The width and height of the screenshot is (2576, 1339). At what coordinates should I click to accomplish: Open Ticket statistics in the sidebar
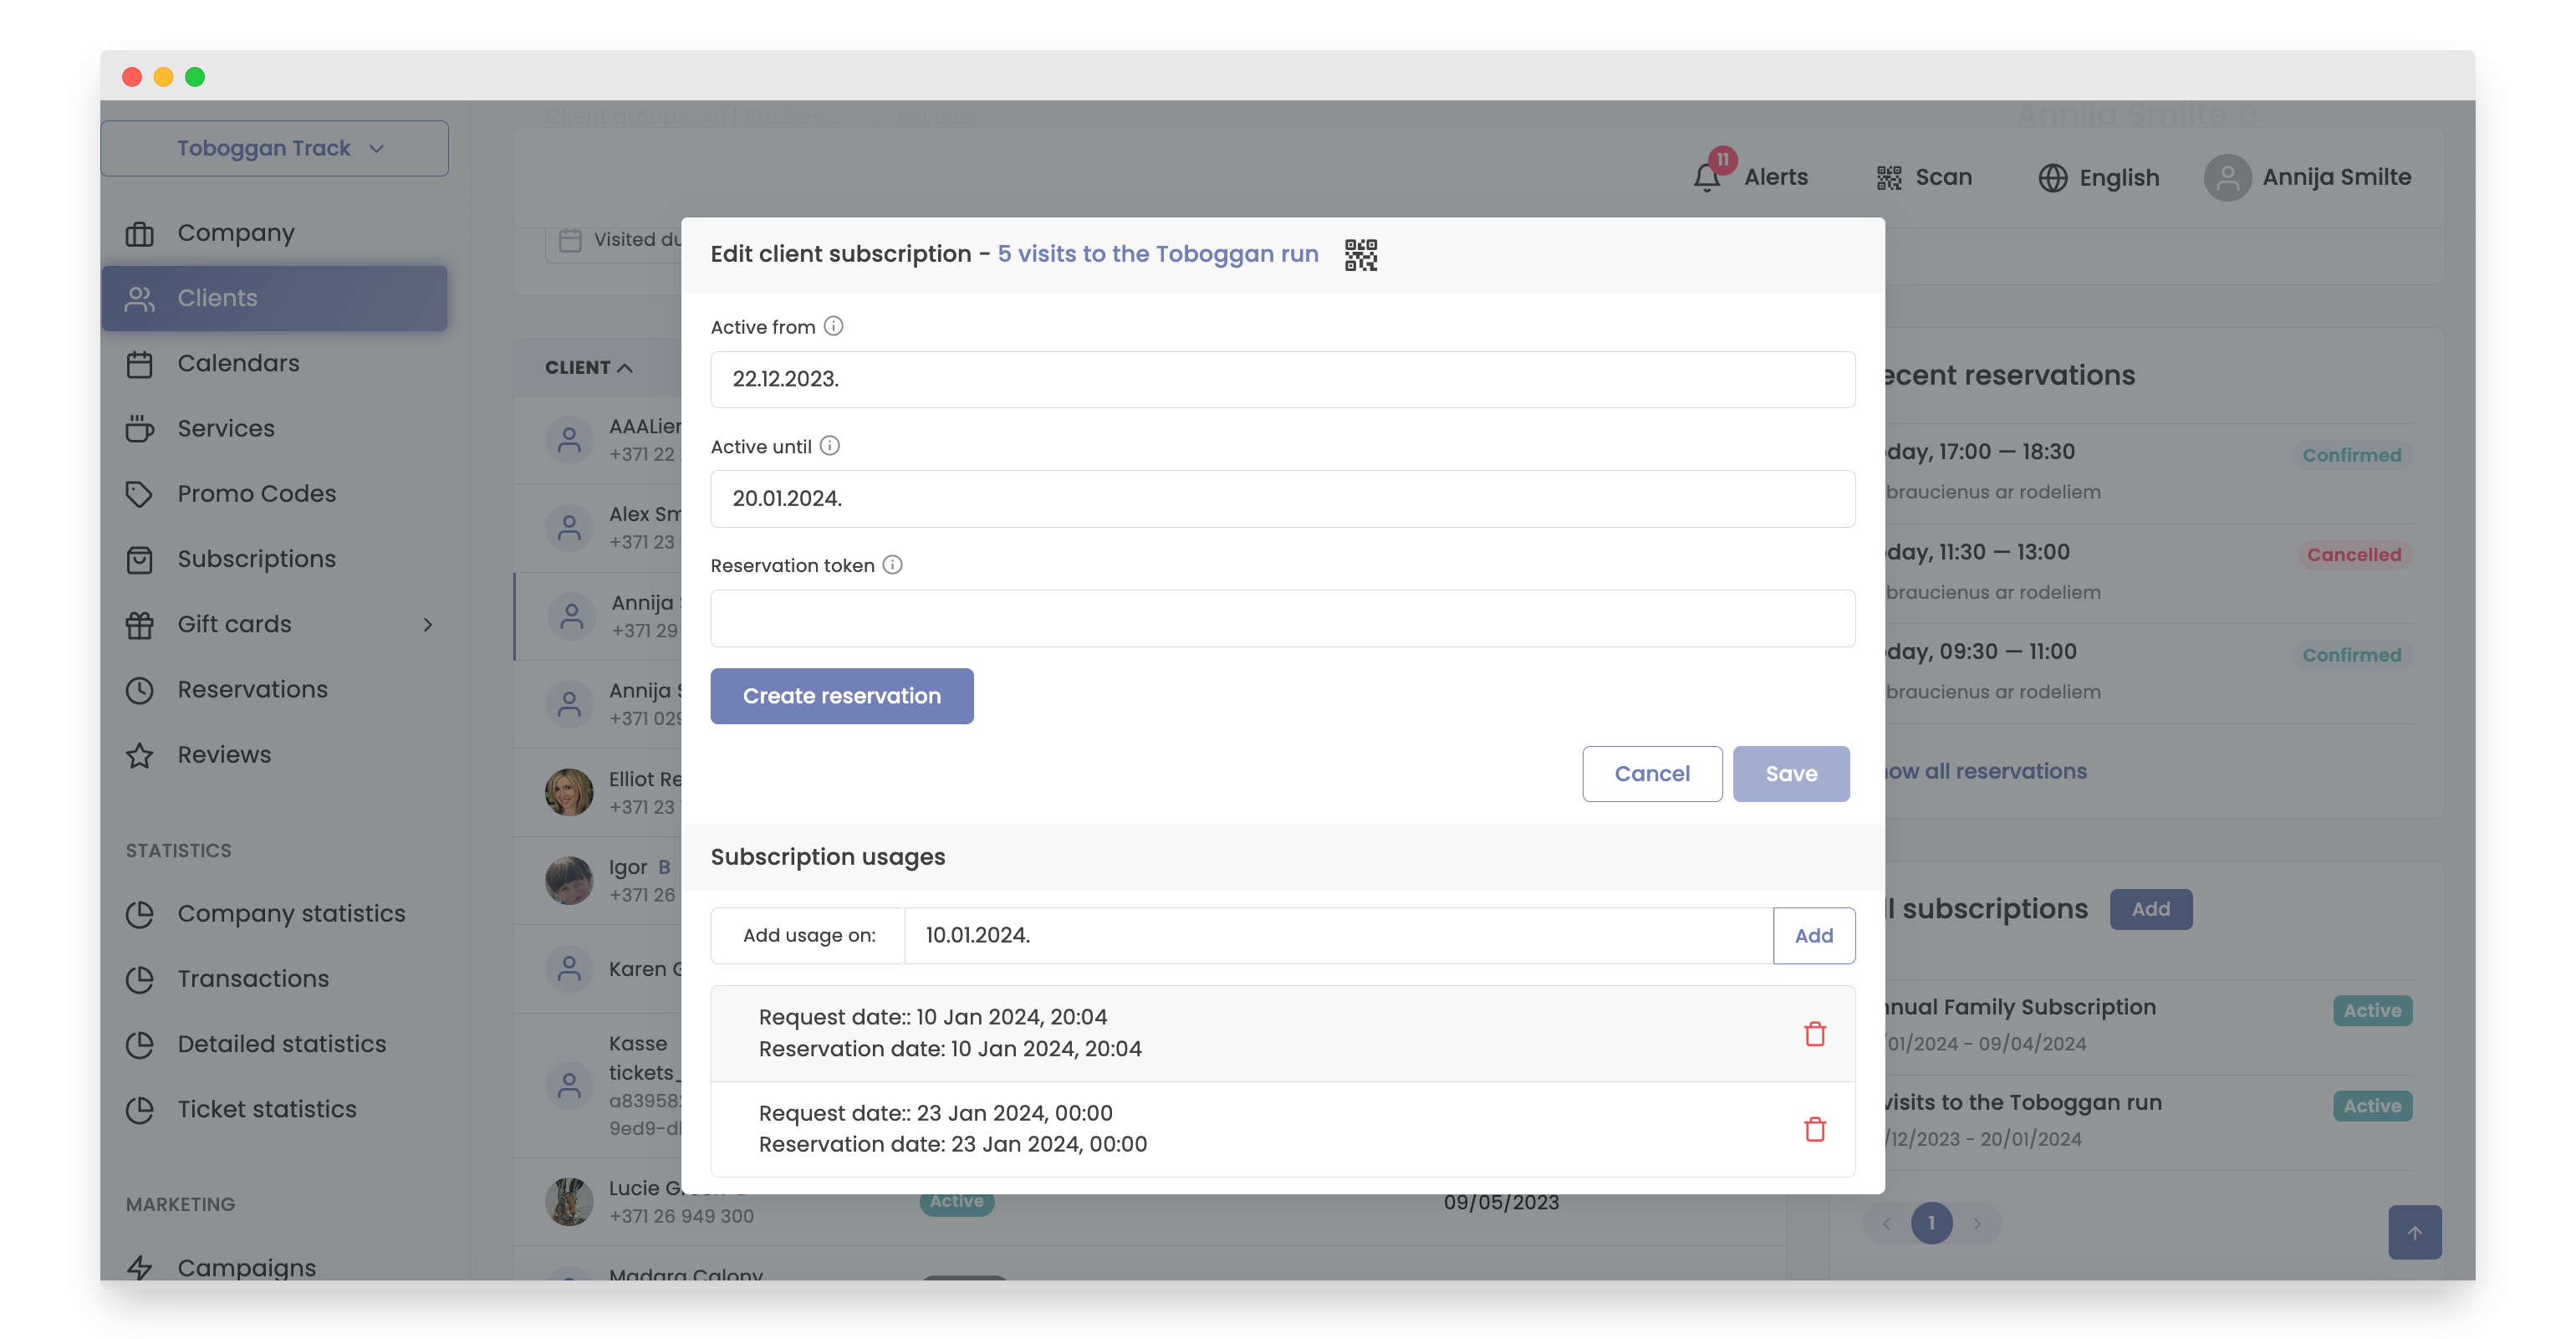[266, 1109]
